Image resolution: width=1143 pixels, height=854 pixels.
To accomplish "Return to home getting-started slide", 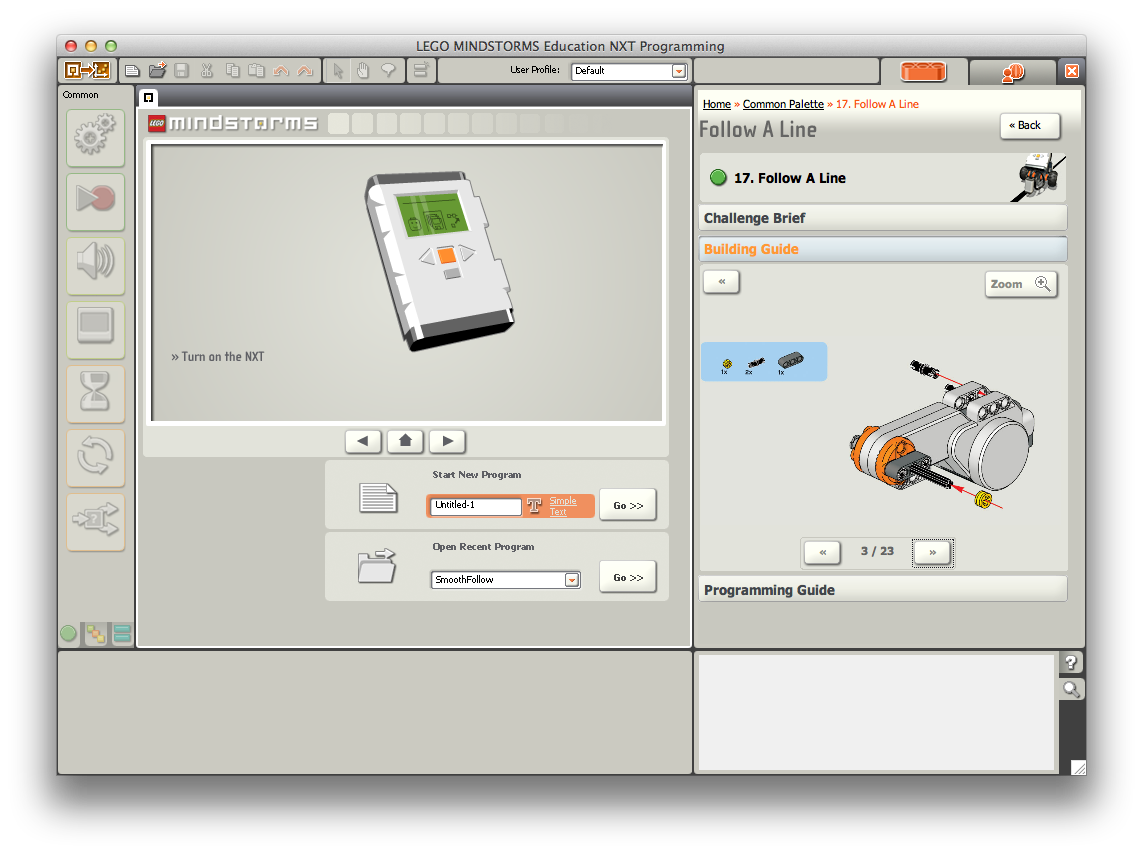I will tap(405, 441).
